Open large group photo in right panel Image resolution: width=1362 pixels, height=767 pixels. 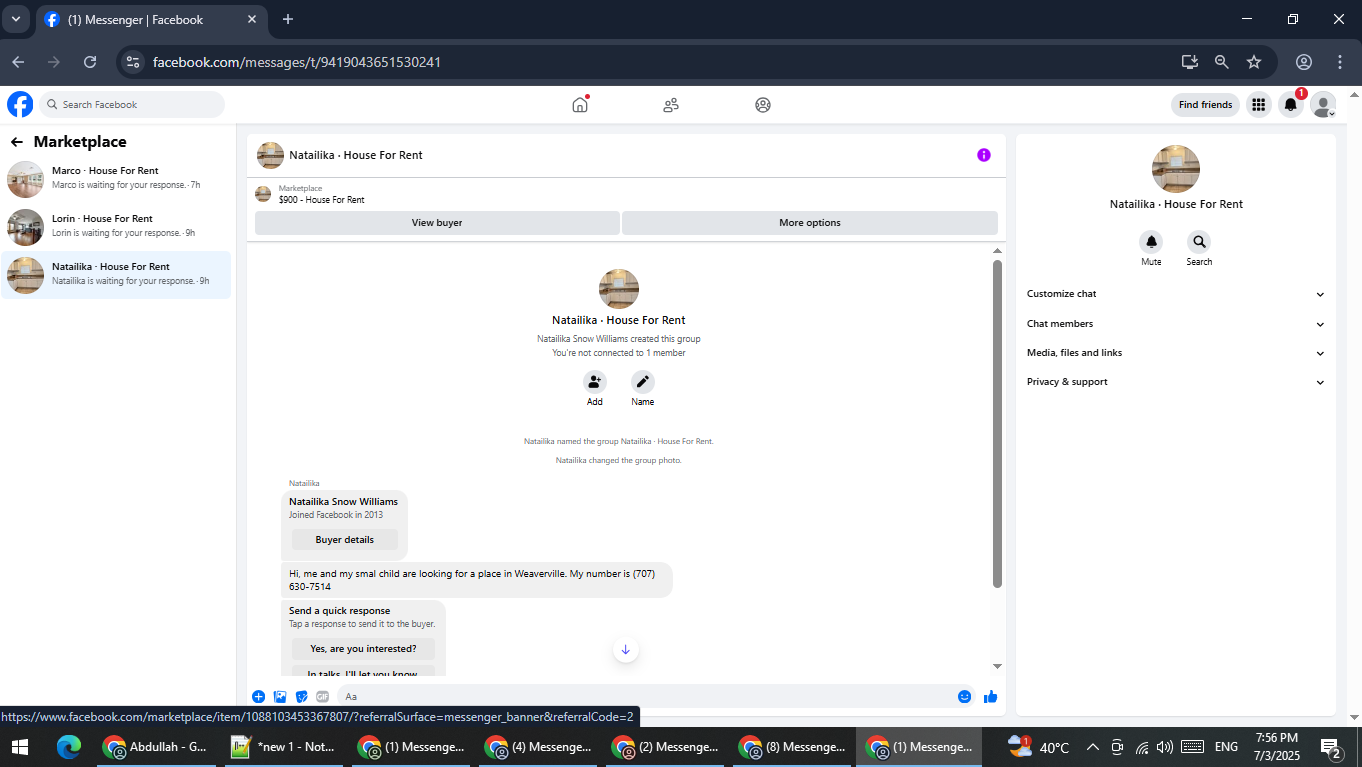click(1176, 169)
